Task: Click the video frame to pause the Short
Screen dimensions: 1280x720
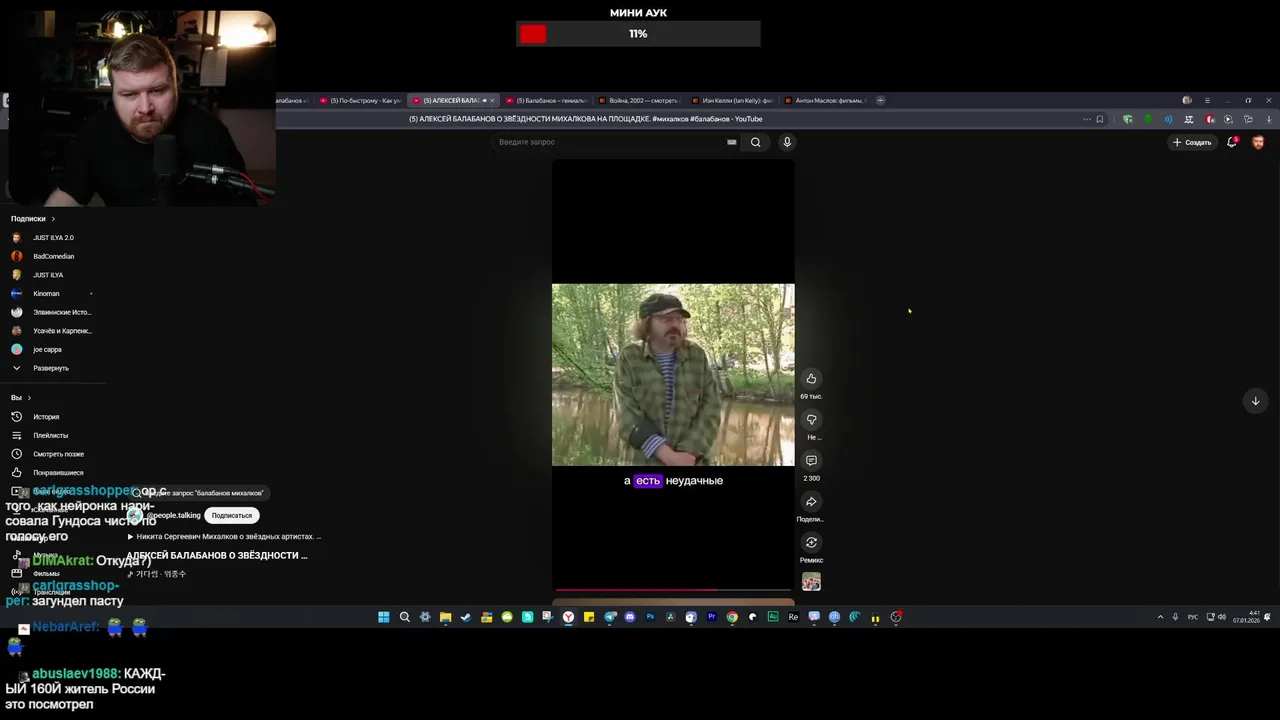Action: 673,375
